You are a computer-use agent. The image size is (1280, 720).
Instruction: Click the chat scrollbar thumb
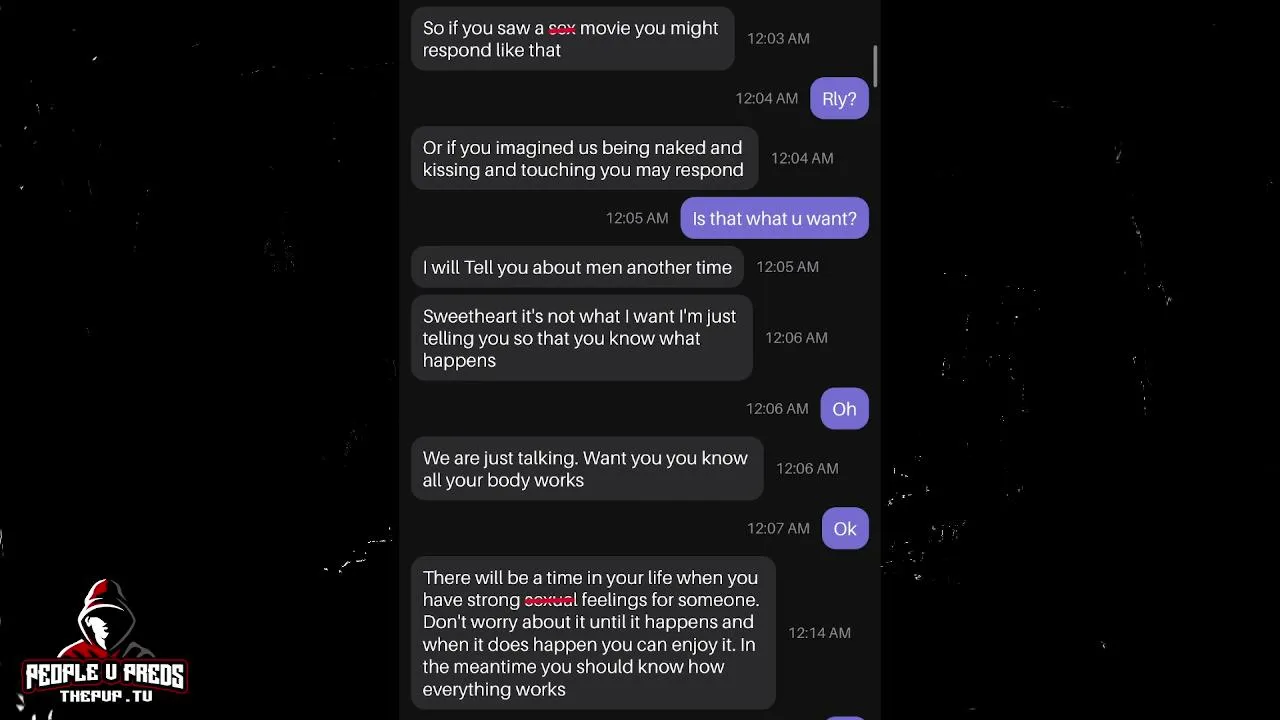click(x=875, y=66)
